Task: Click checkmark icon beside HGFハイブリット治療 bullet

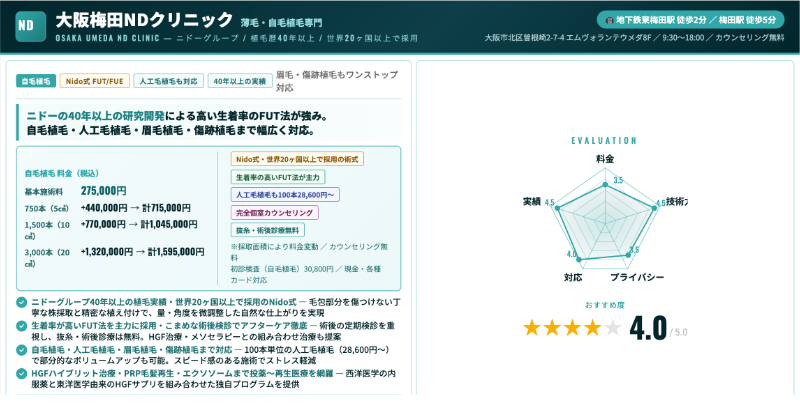Action: pos(22,374)
